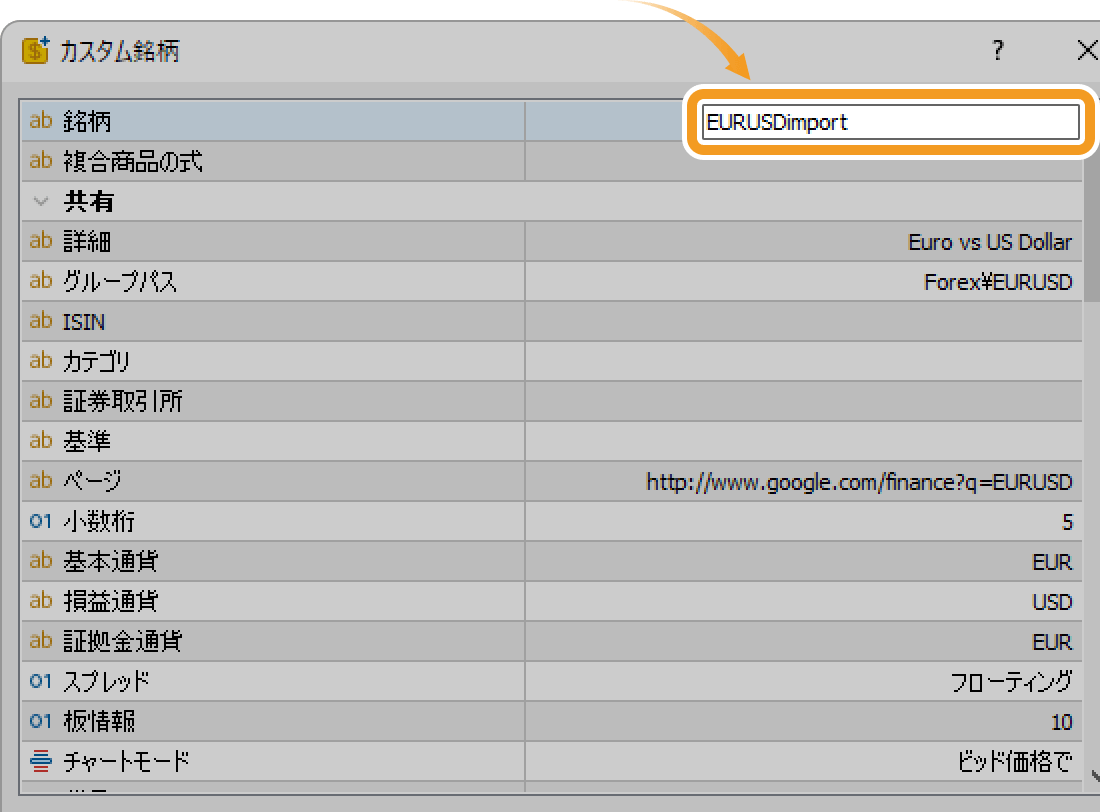Click the empty 証券取引所 value cell
Viewport: 1100px width, 812px height.
(803, 401)
